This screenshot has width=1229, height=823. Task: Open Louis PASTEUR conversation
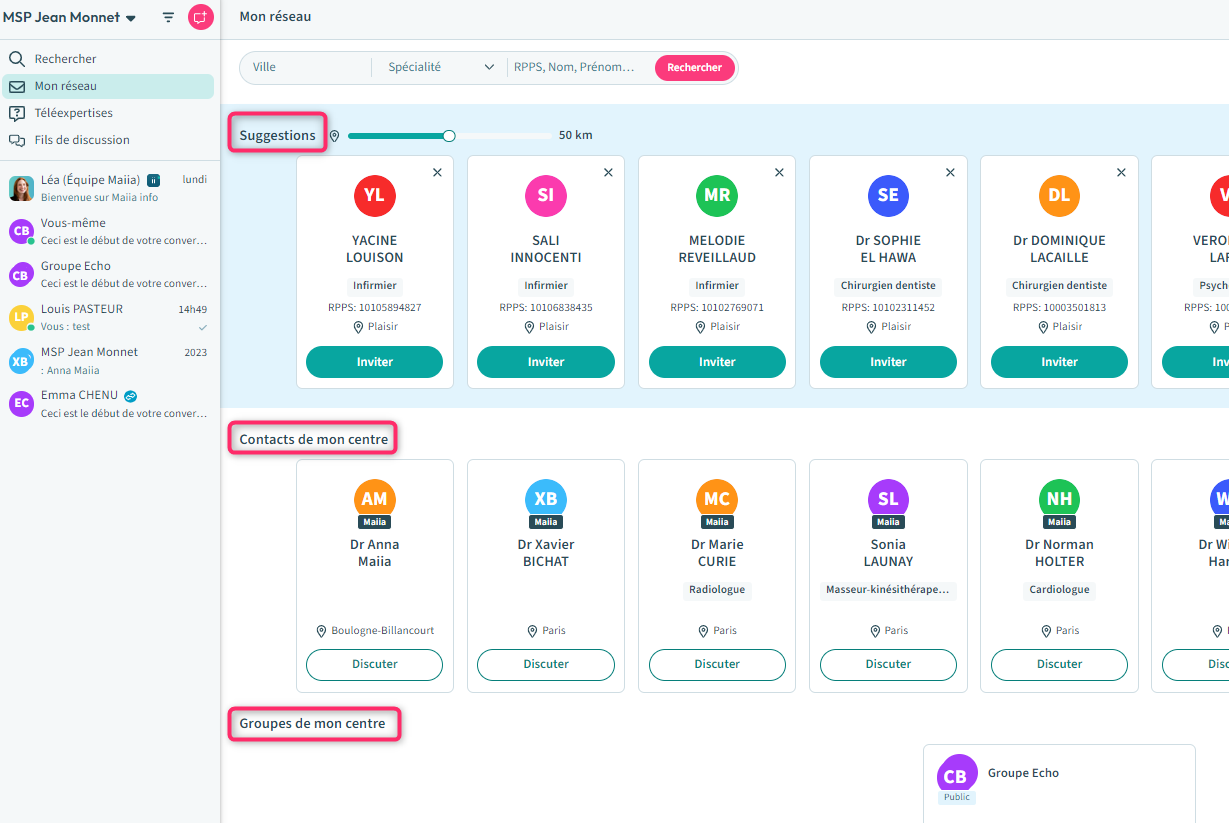pyautogui.click(x=110, y=317)
